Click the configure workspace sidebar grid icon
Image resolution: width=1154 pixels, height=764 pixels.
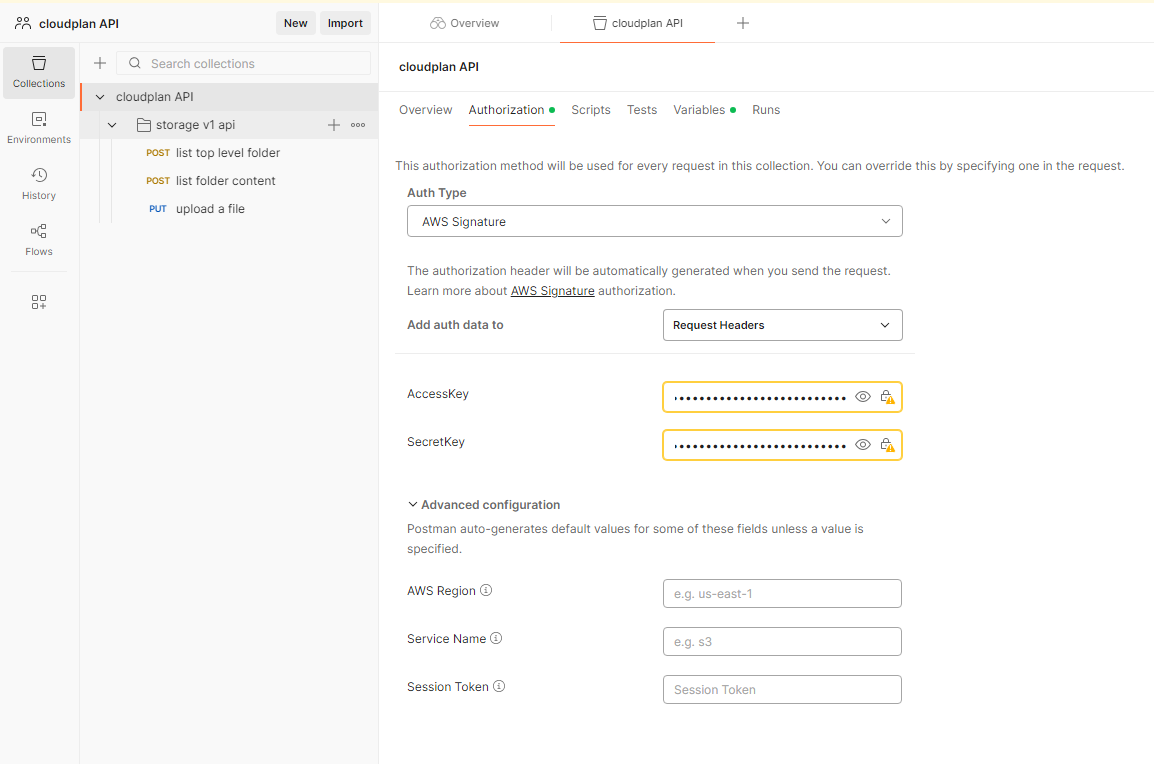39,302
